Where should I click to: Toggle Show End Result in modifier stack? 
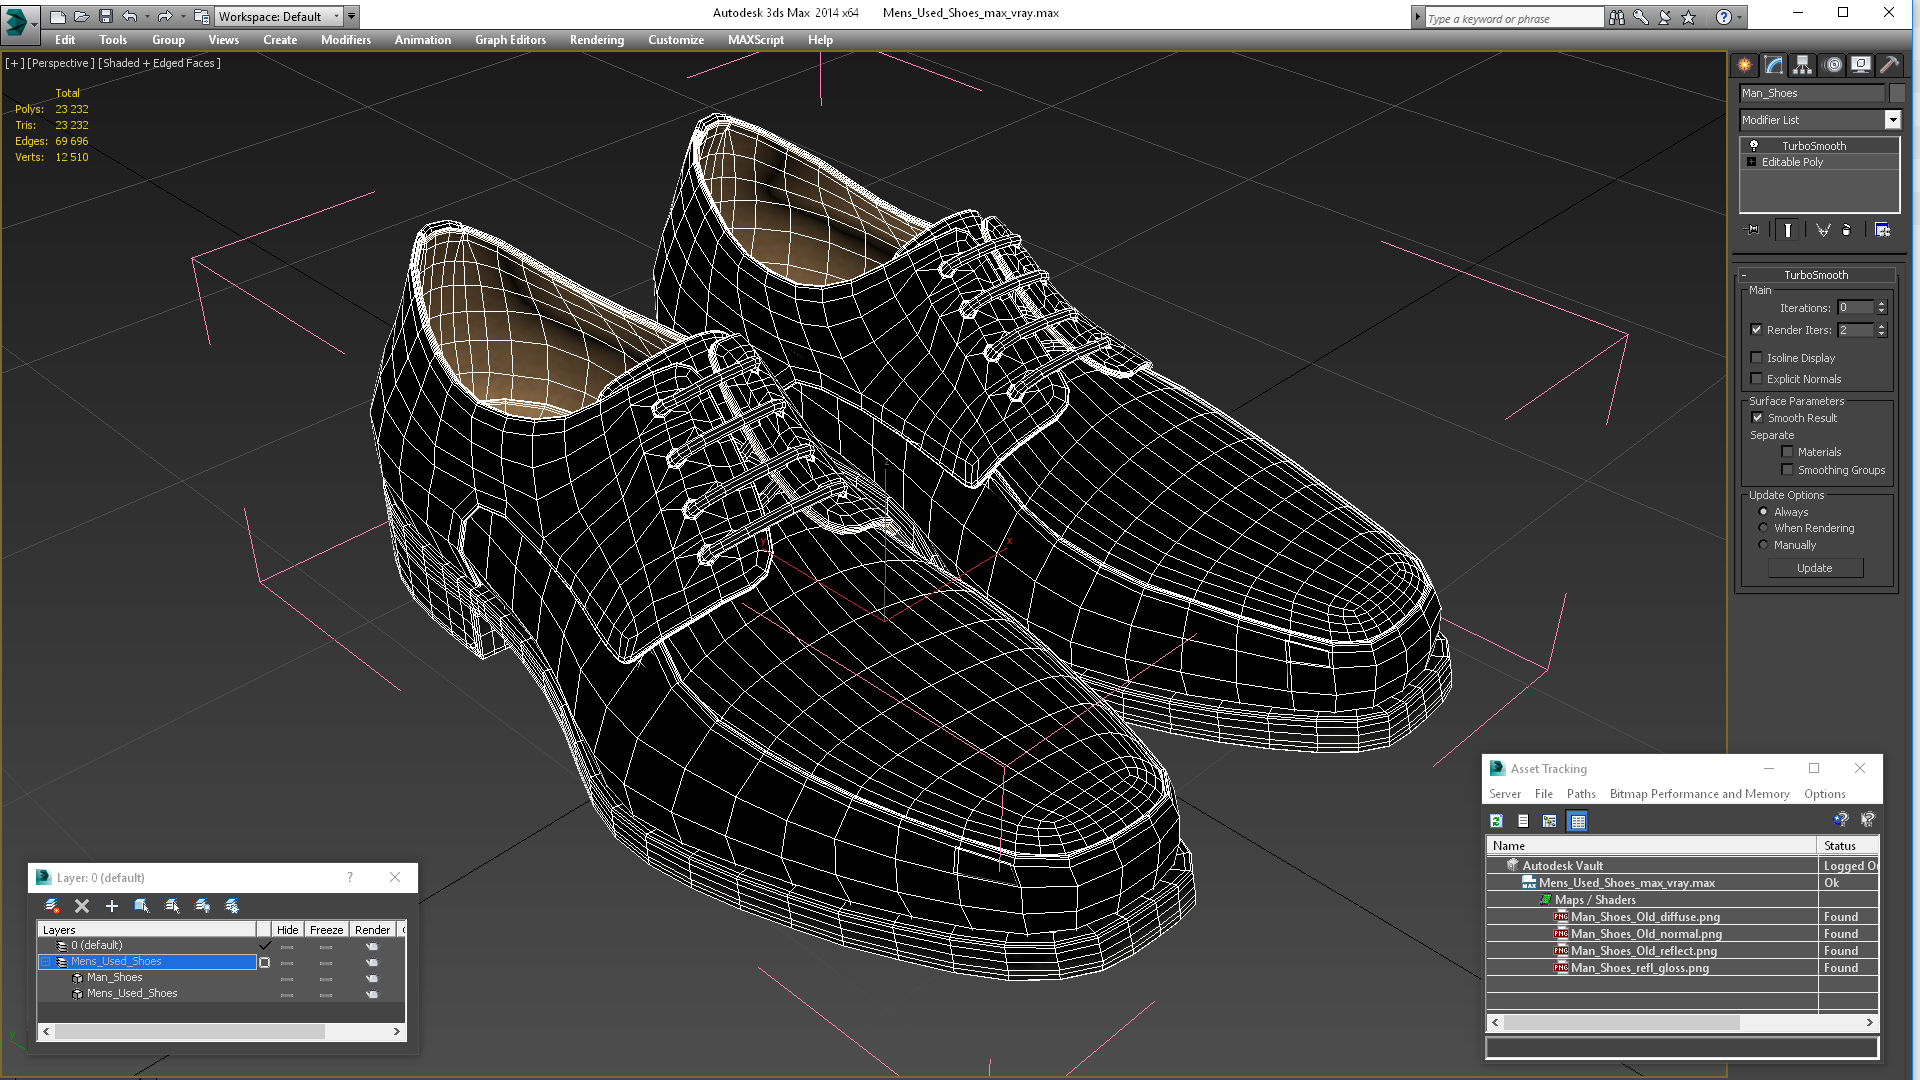click(x=1788, y=230)
